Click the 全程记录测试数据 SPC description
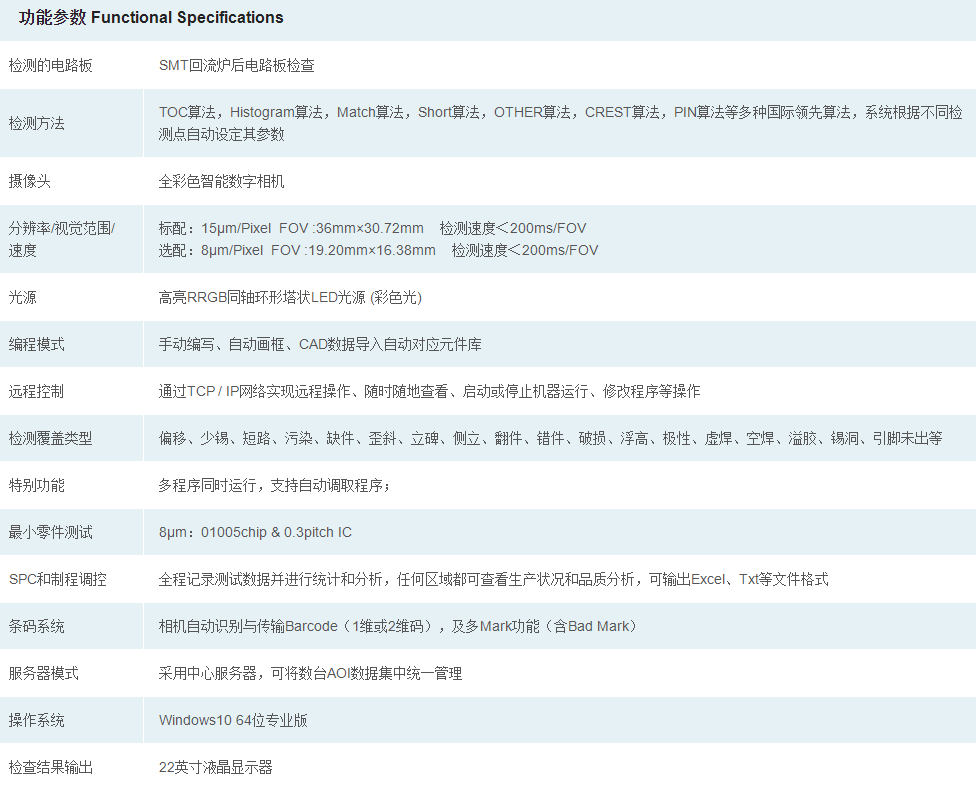Image resolution: width=976 pixels, height=790 pixels. coord(494,579)
